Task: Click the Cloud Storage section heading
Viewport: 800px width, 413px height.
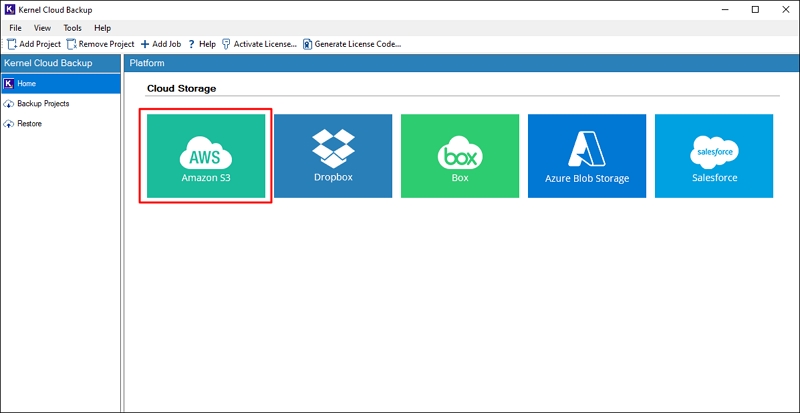Action: point(182,89)
